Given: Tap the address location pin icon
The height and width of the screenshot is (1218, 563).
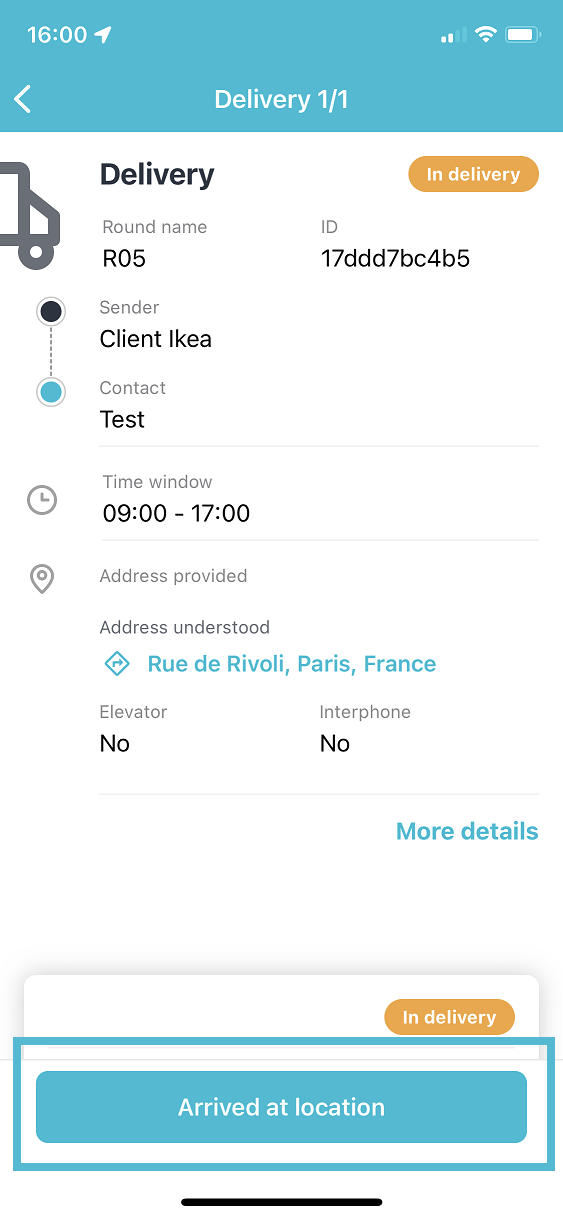Looking at the screenshot, I should (x=42, y=579).
